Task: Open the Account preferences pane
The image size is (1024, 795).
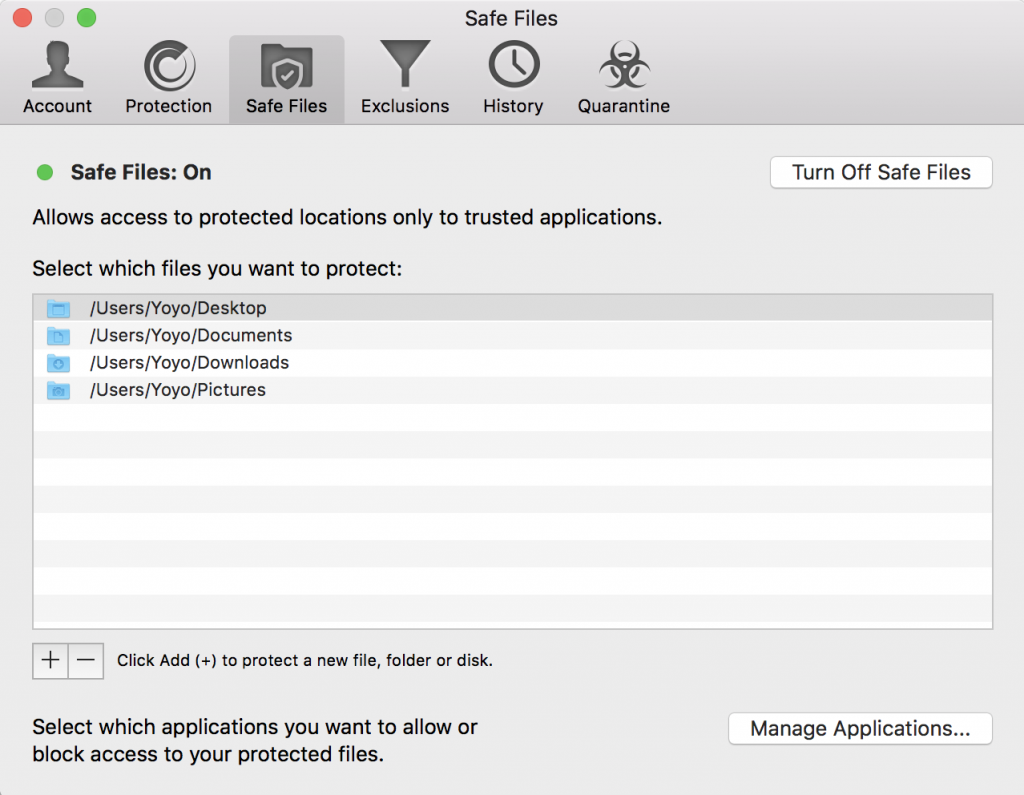Action: 57,78
